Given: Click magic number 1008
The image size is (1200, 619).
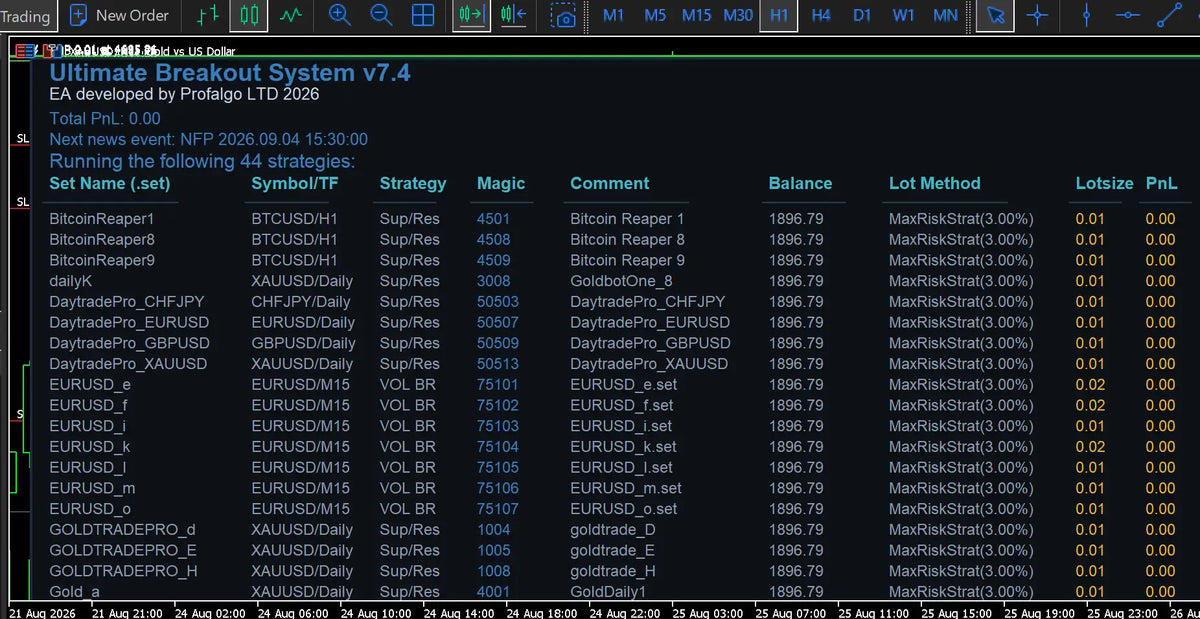Looking at the screenshot, I should 493,571.
